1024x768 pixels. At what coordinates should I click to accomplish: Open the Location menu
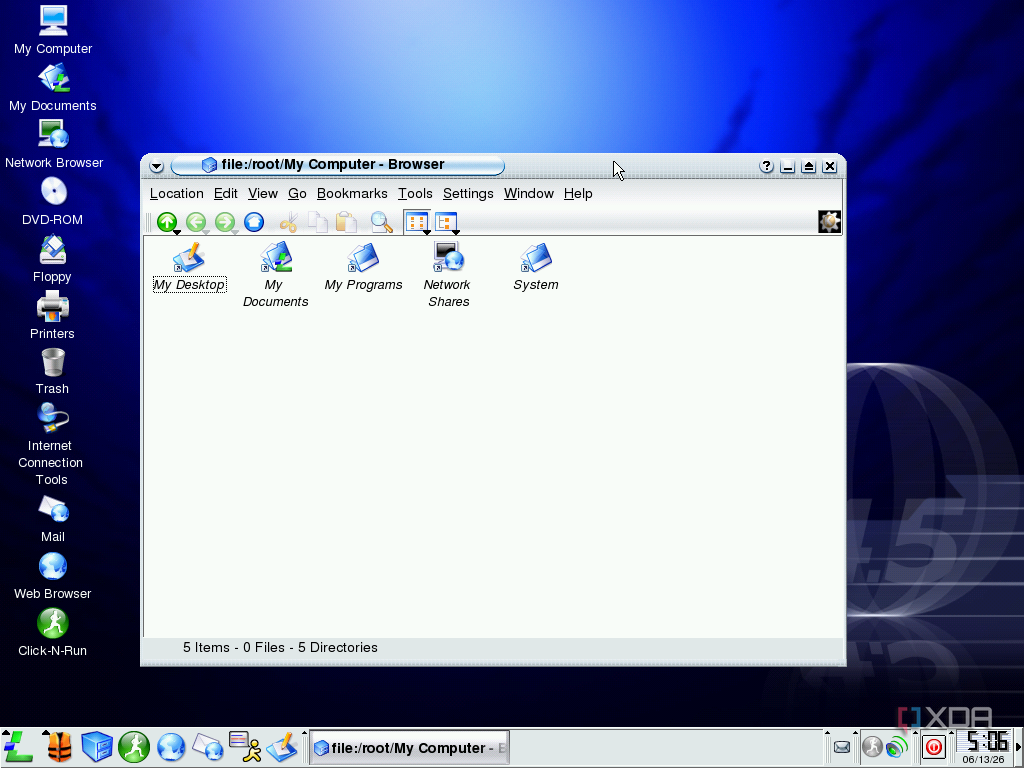[176, 193]
